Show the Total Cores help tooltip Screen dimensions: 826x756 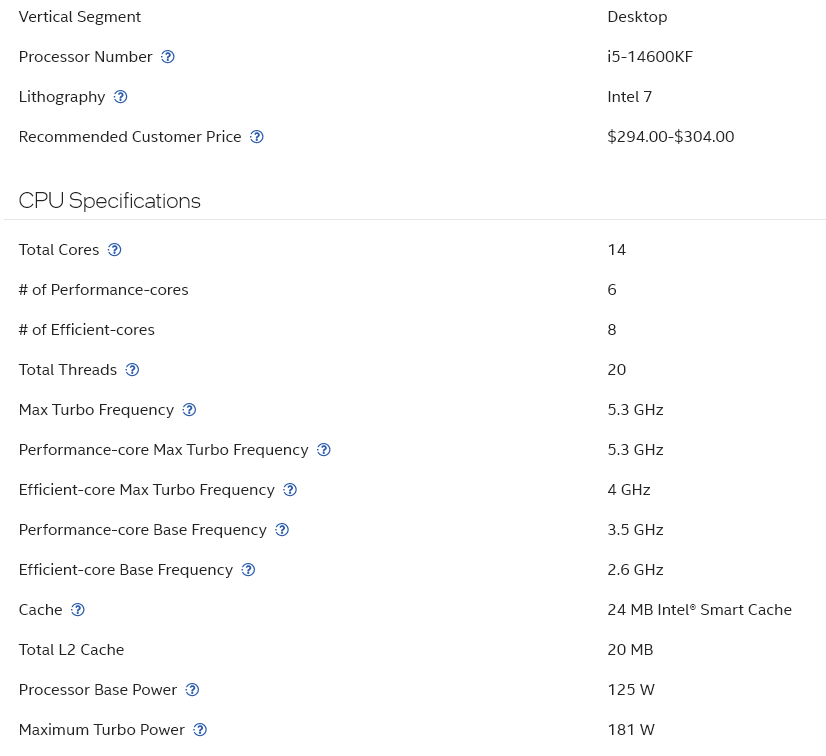(114, 250)
